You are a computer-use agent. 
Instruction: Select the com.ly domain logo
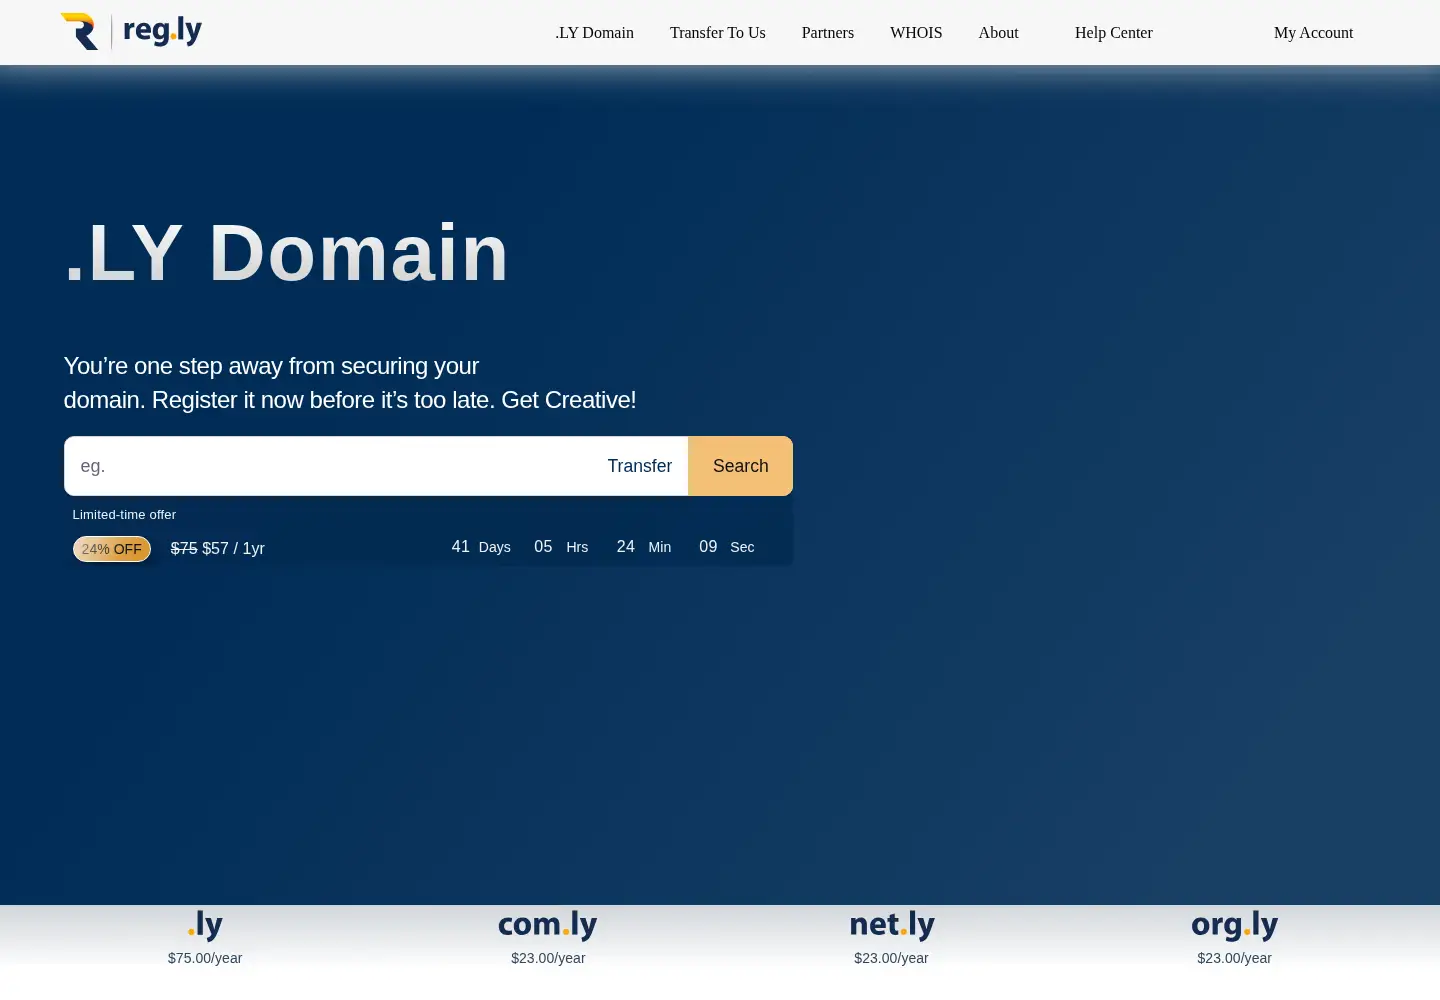coord(548,925)
